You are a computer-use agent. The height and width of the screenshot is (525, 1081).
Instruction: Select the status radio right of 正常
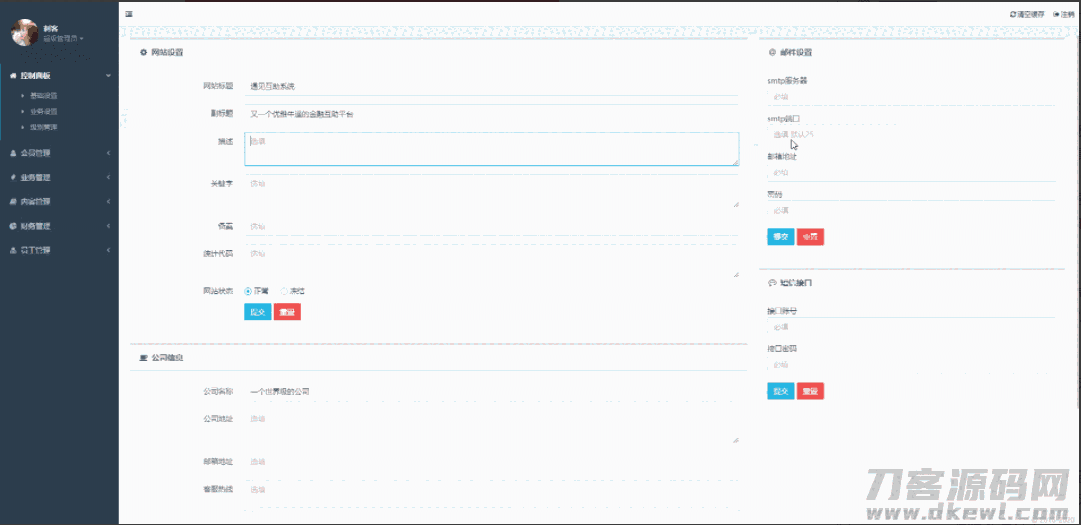pos(284,291)
